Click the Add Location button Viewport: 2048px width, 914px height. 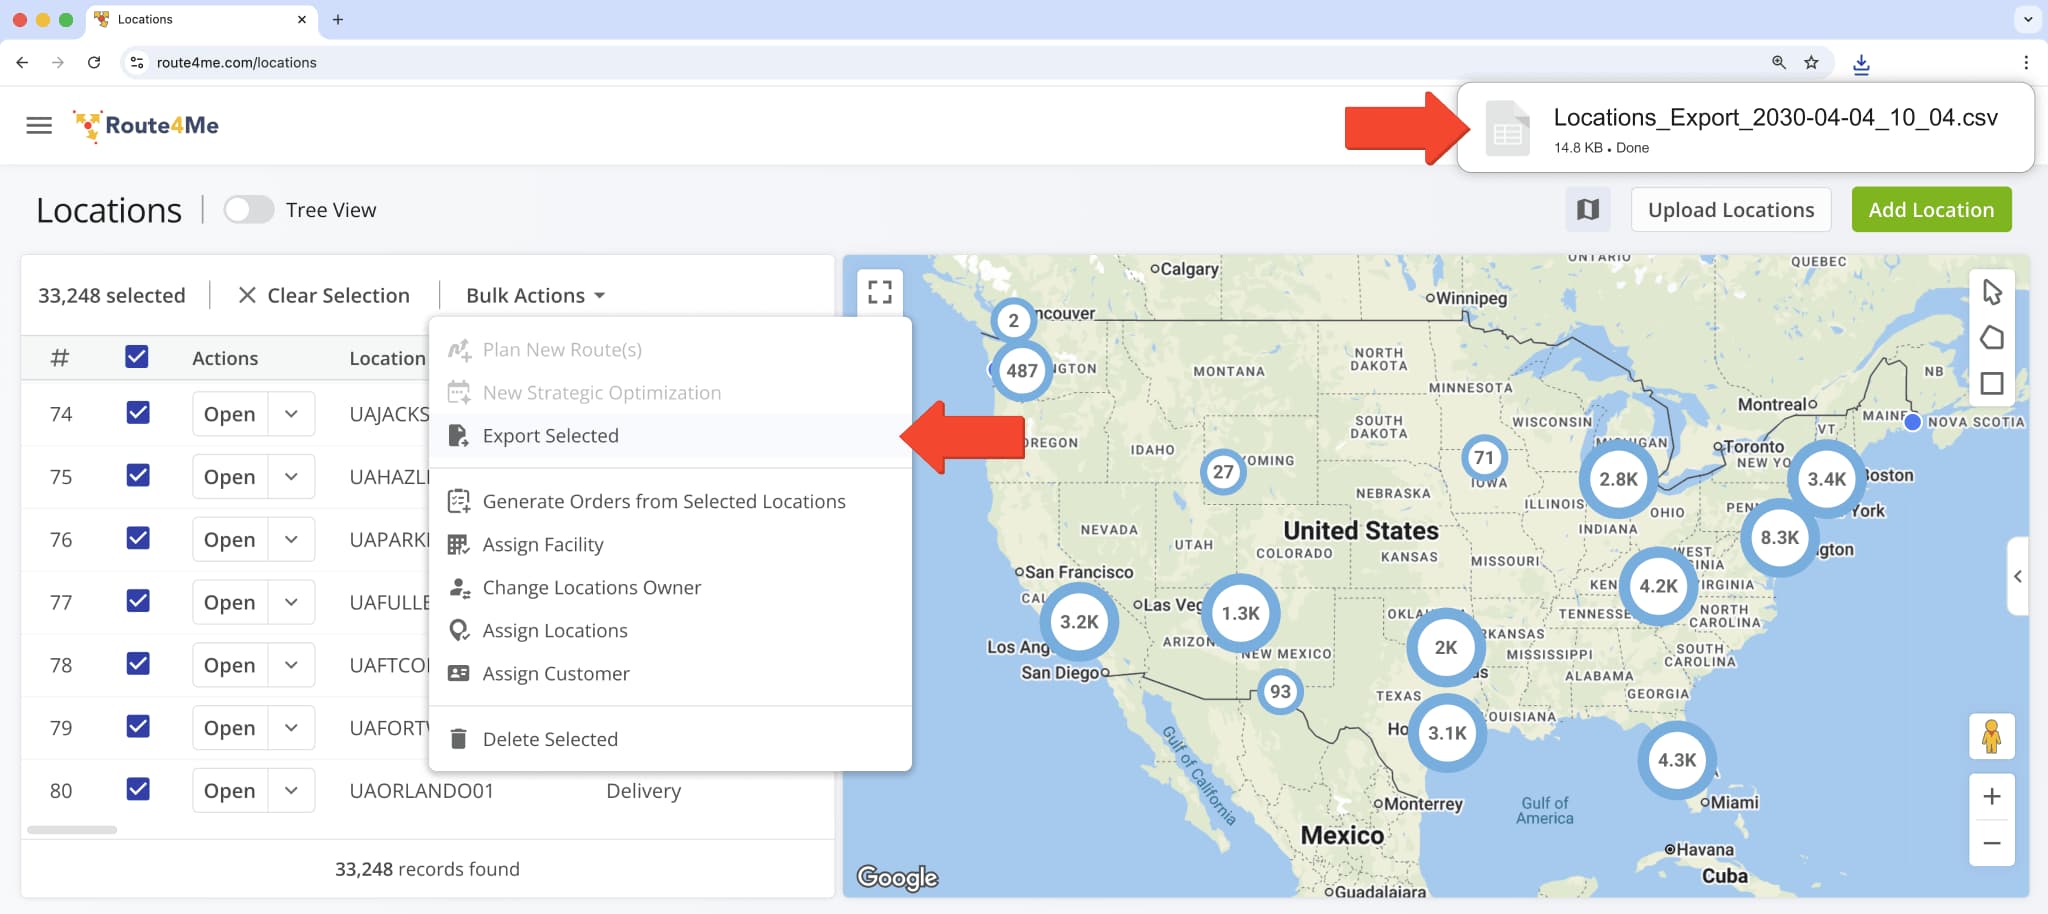pos(1930,210)
